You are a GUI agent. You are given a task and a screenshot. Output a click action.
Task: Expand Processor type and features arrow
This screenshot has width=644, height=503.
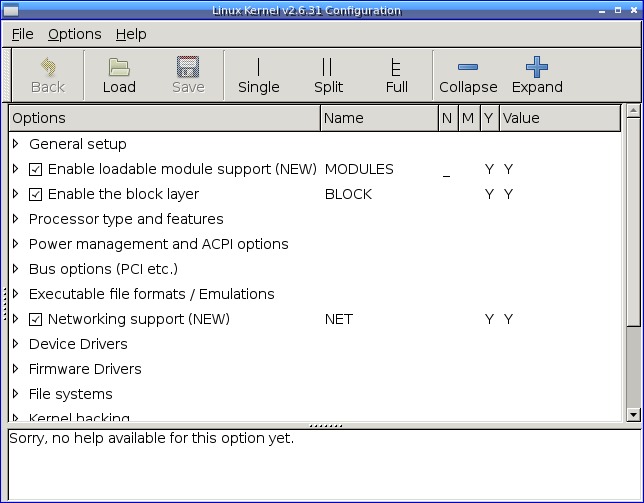16,219
